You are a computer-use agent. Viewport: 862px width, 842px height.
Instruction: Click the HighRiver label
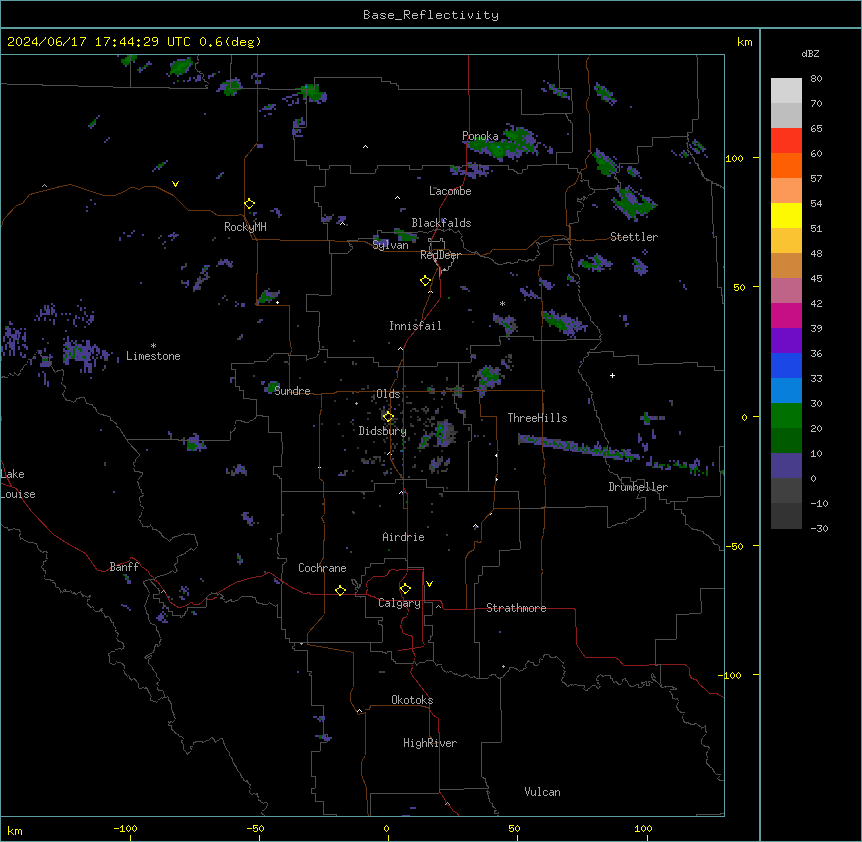click(430, 743)
